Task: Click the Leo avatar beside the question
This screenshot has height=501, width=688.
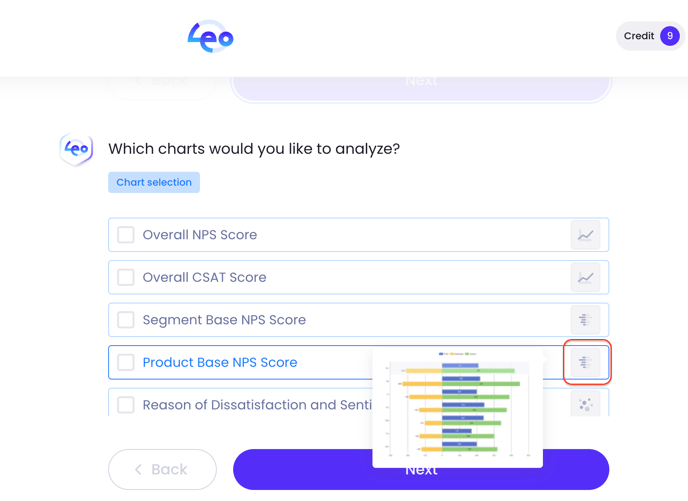Action: [x=76, y=149]
